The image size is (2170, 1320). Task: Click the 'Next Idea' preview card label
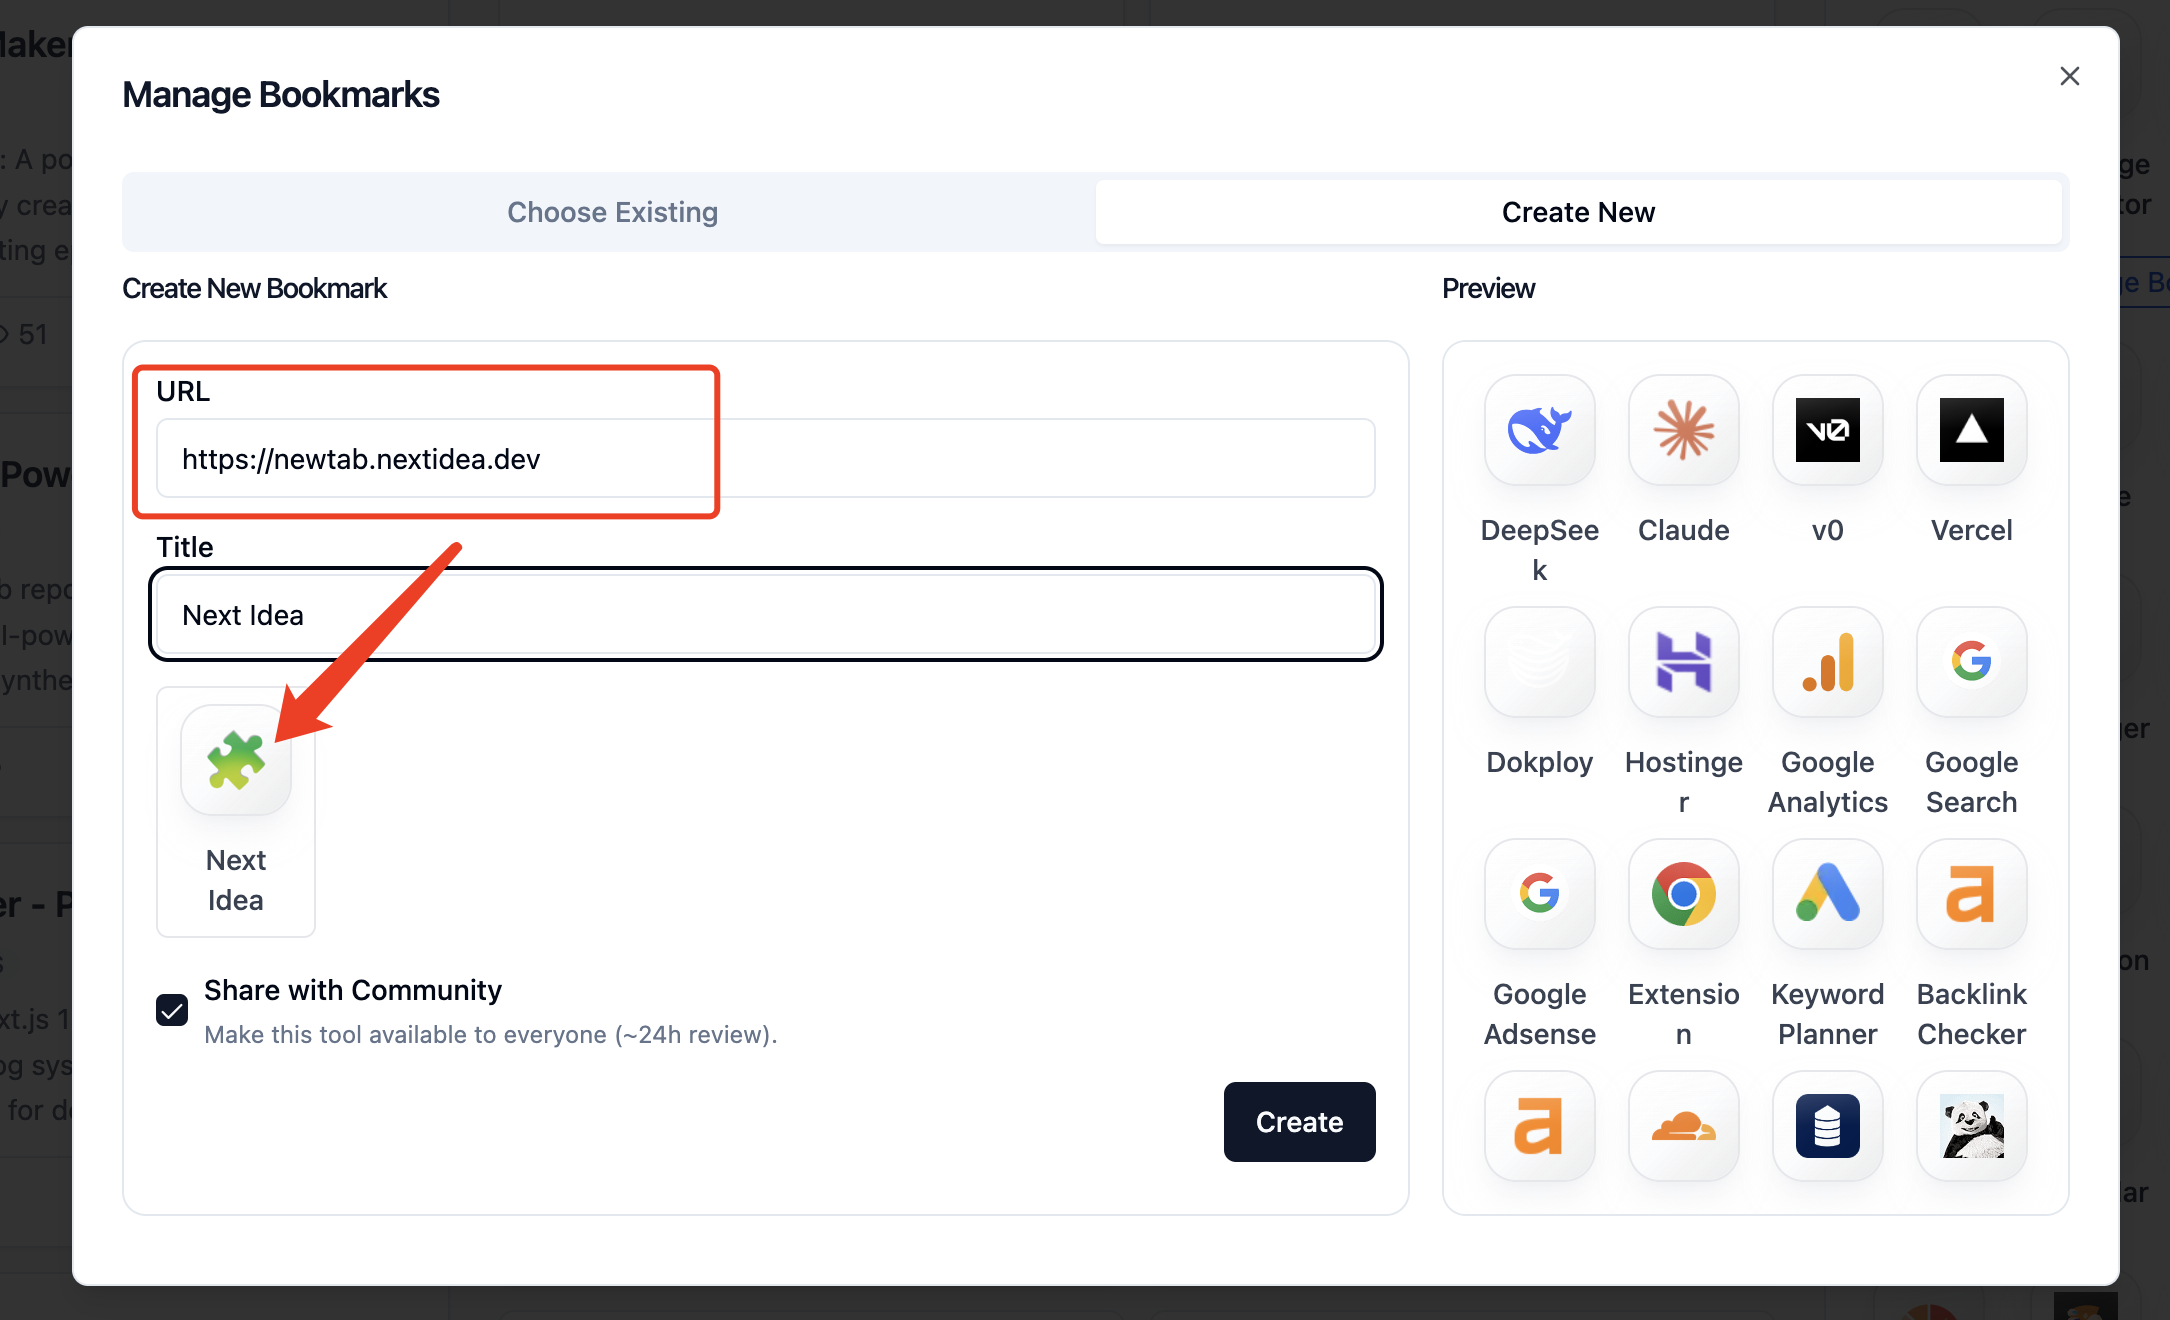tap(236, 880)
